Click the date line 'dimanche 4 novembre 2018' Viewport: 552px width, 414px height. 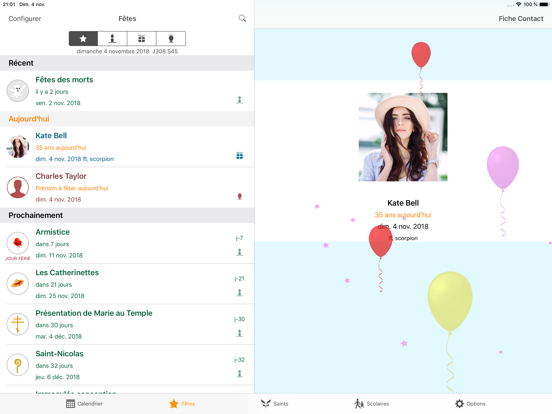[113, 51]
